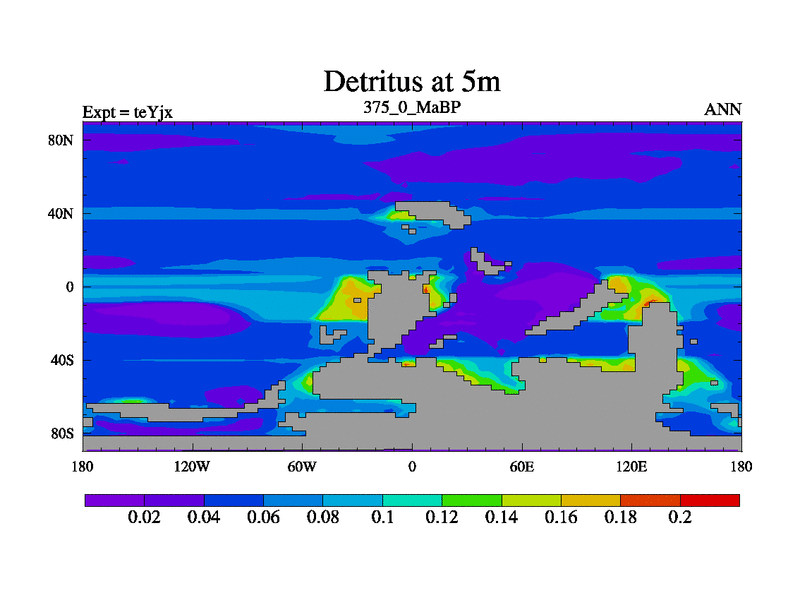Select the dark blue swatch between 0.04 and 0.06
This screenshot has height=600, width=800.
pos(233,500)
